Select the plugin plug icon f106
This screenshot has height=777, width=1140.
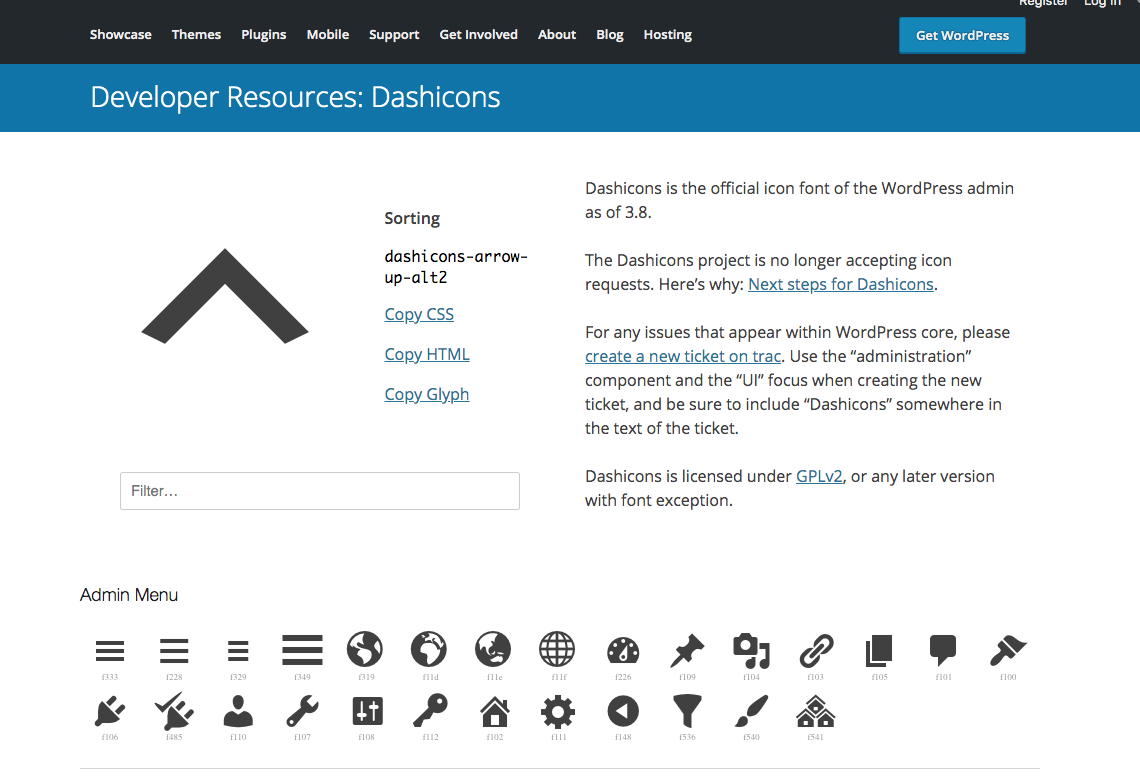(110, 712)
